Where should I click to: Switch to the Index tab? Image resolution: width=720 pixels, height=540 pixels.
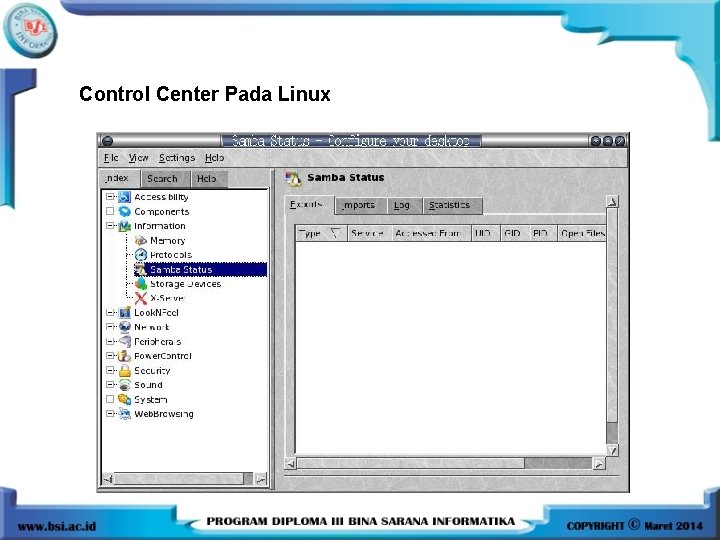coord(117,178)
